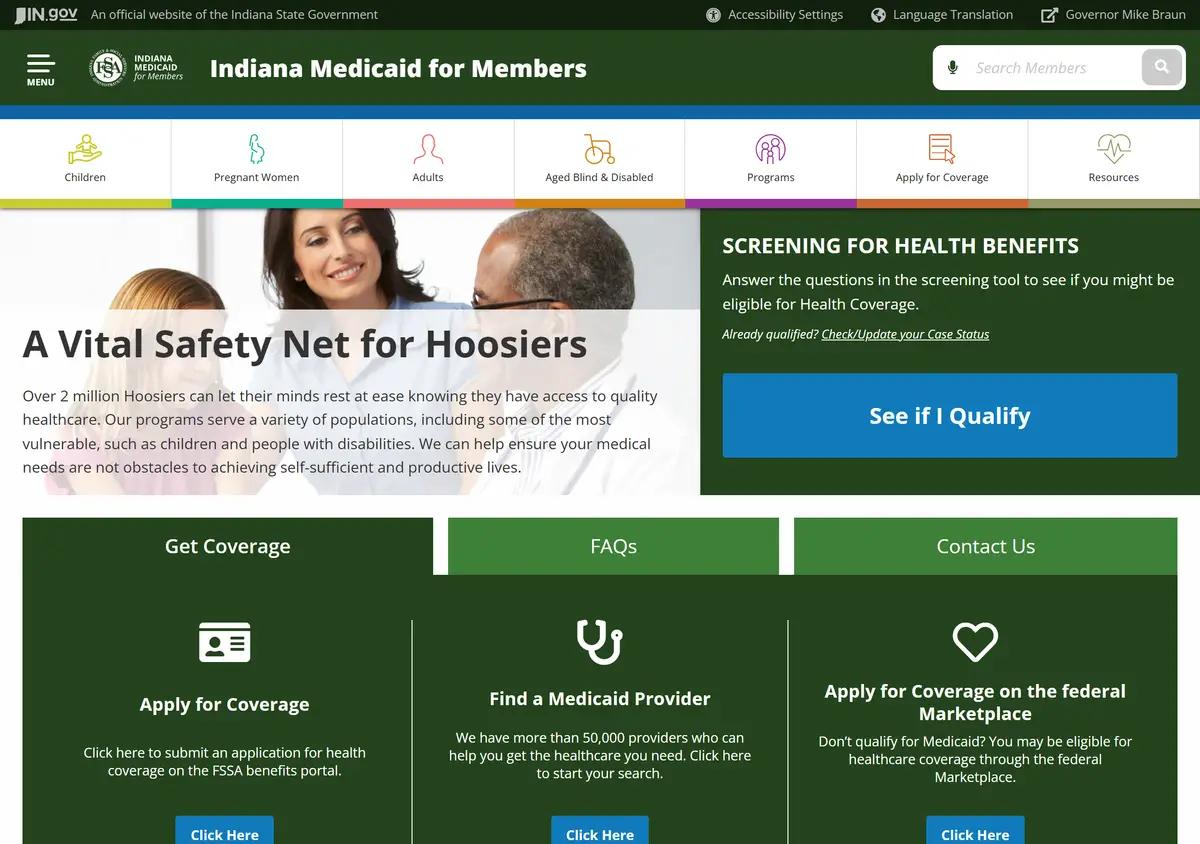Open the Children menu label
This screenshot has width=1200, height=844.
click(x=85, y=177)
